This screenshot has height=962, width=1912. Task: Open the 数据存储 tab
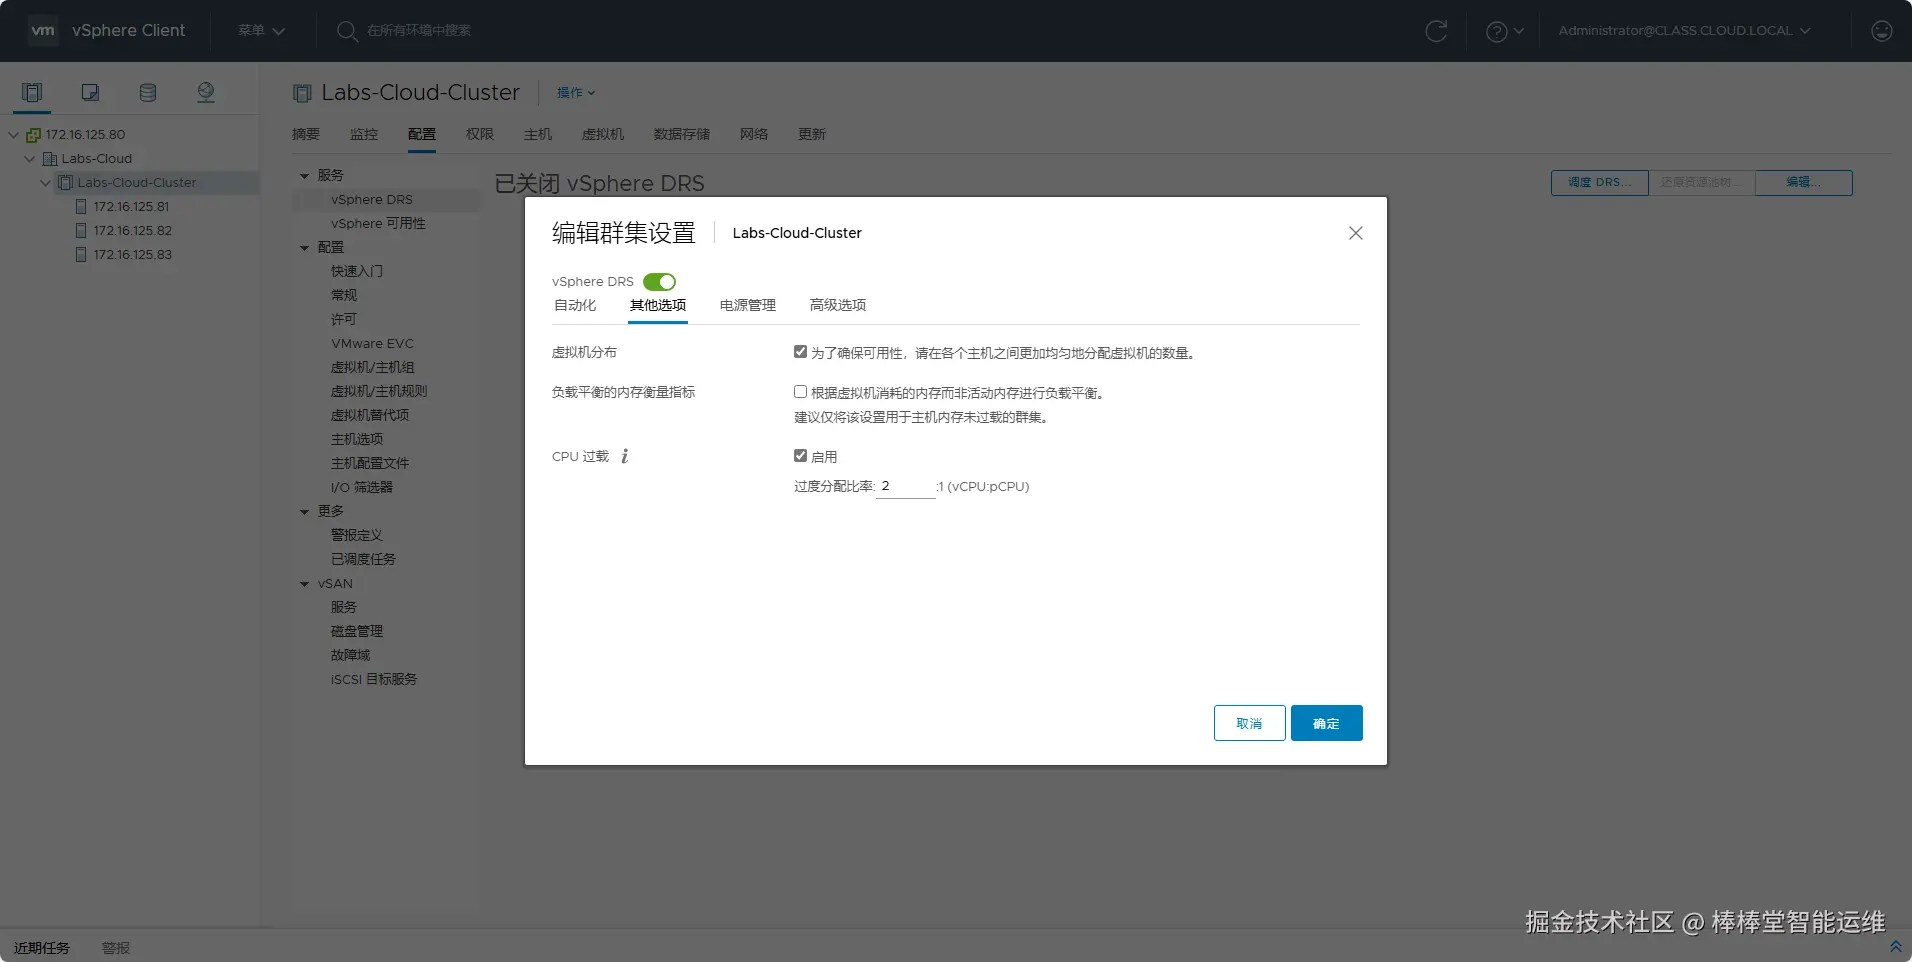682,134
